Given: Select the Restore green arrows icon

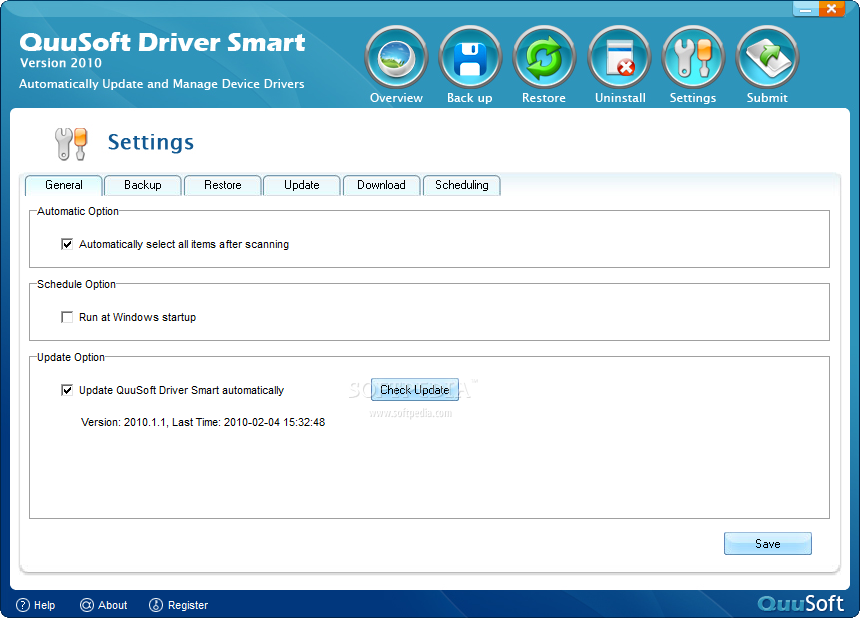Looking at the screenshot, I should (544, 58).
